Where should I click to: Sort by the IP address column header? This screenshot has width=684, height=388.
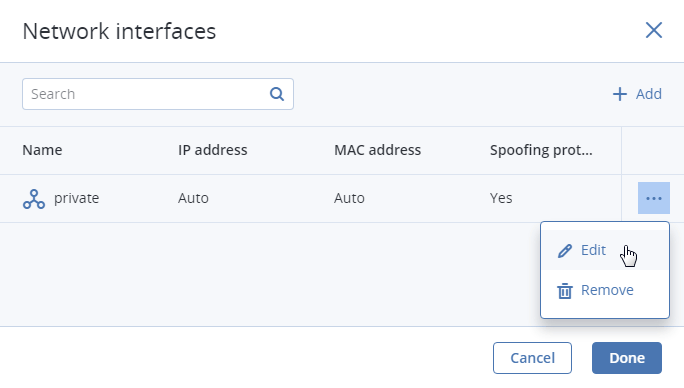(212, 150)
